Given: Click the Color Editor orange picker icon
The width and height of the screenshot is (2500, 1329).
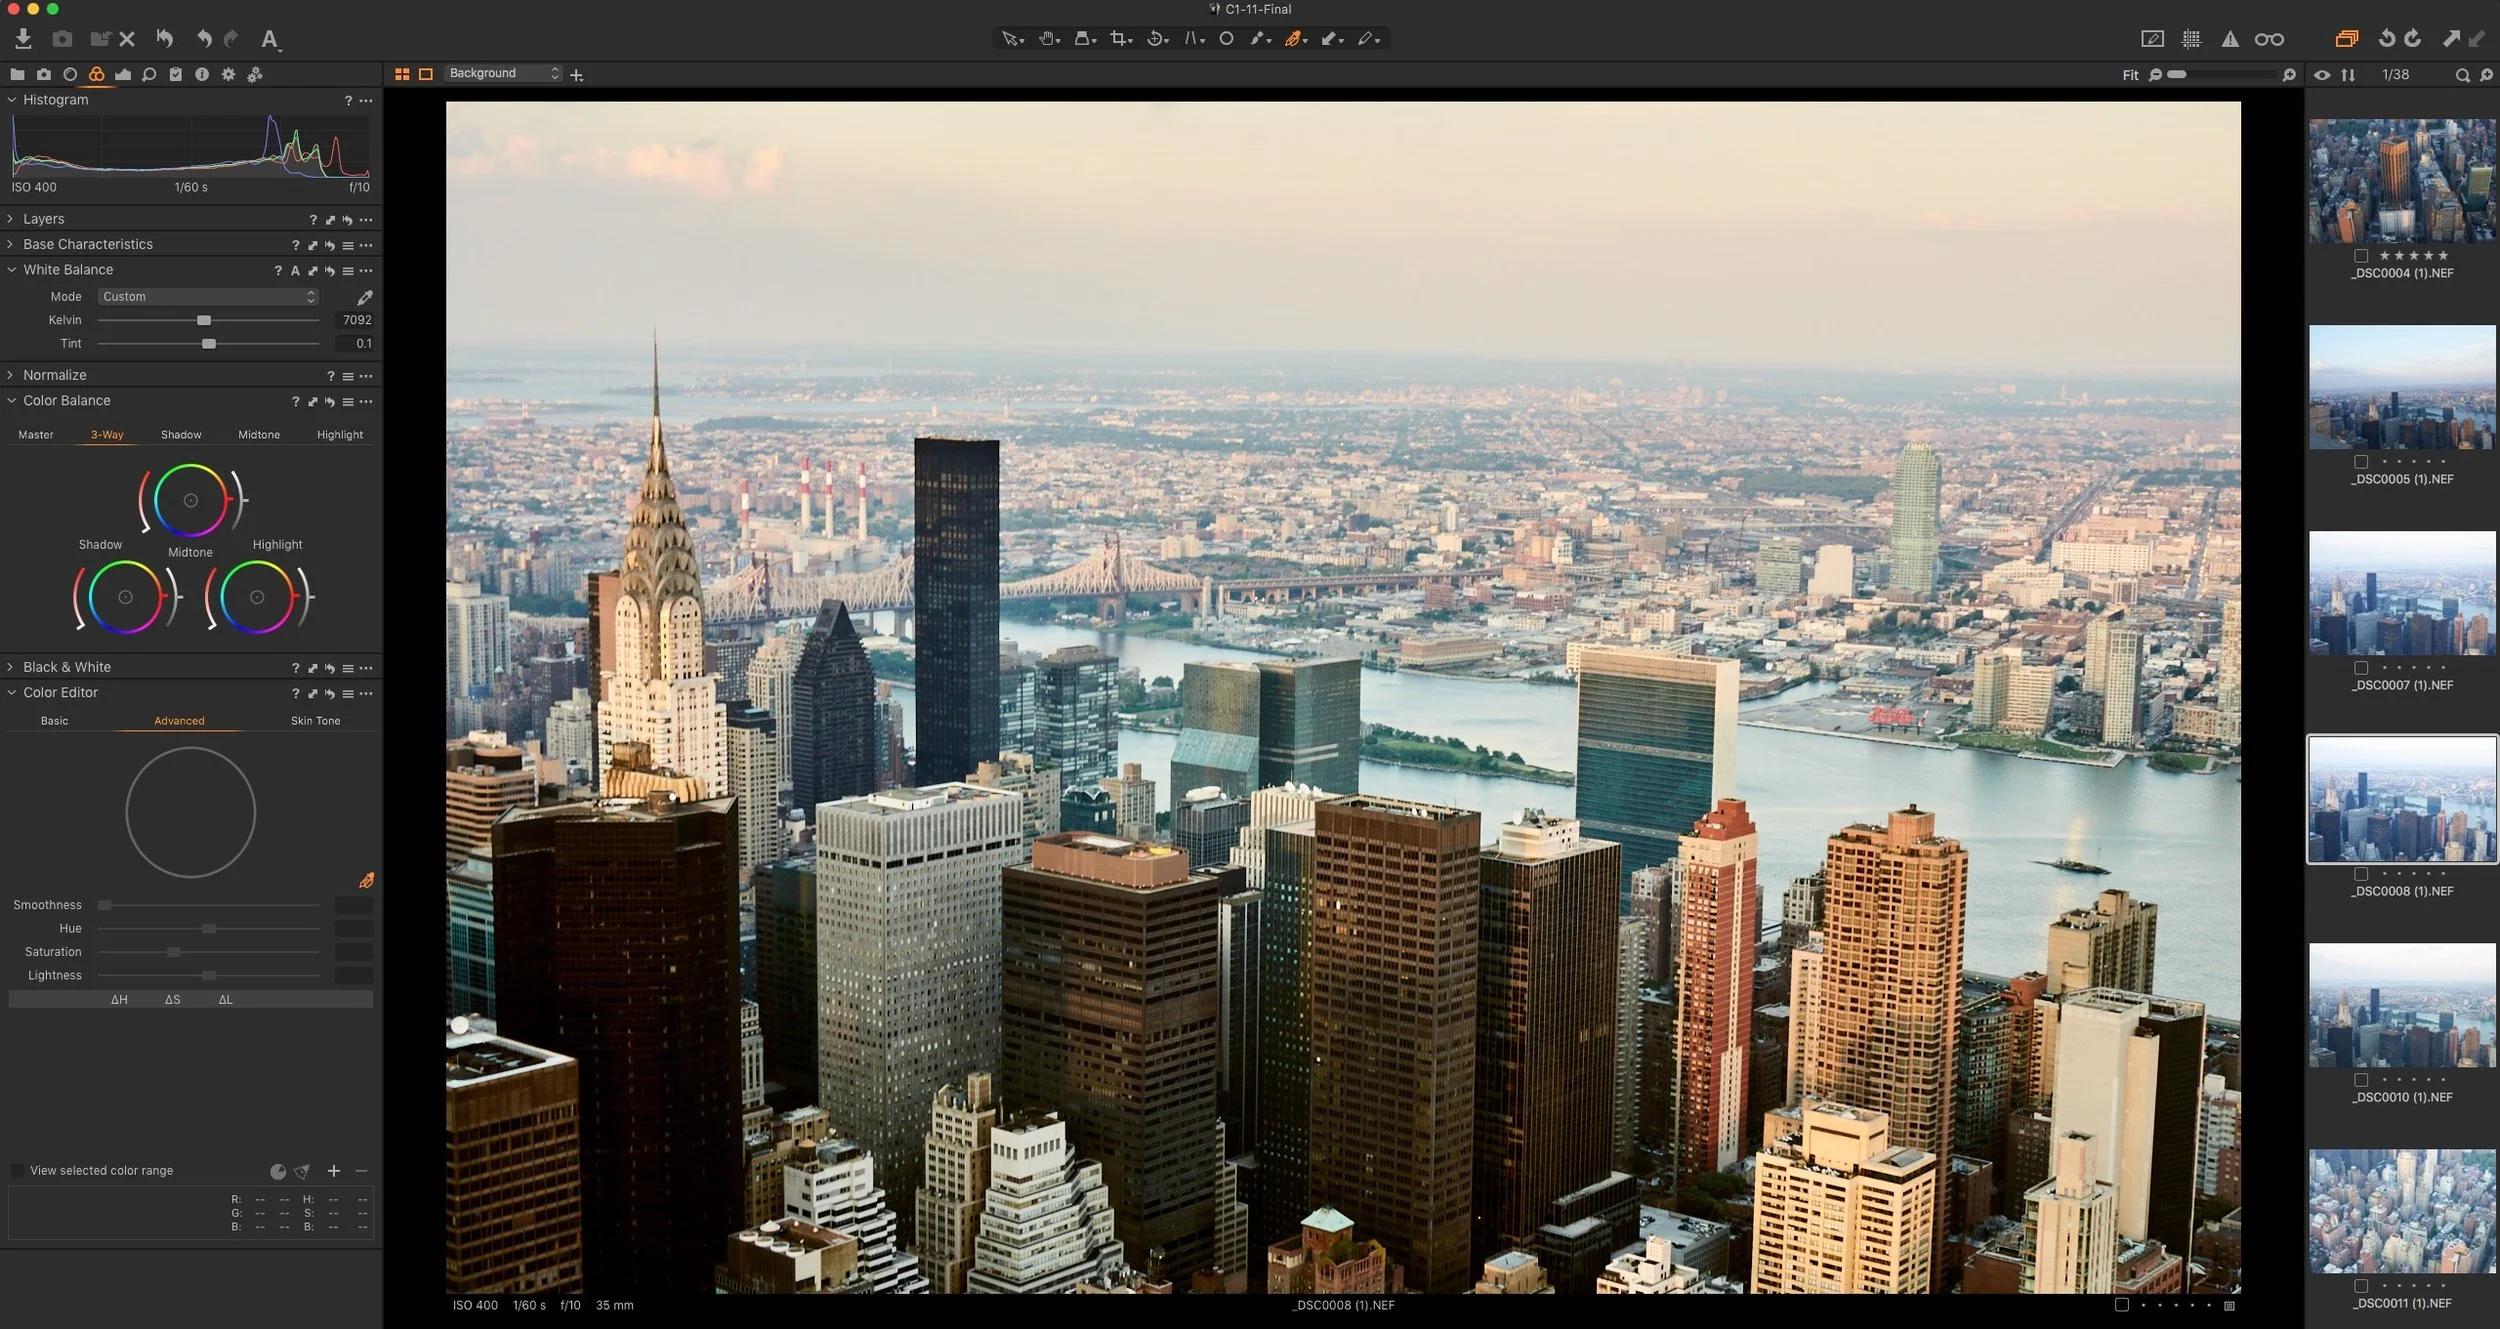Looking at the screenshot, I should [x=367, y=880].
